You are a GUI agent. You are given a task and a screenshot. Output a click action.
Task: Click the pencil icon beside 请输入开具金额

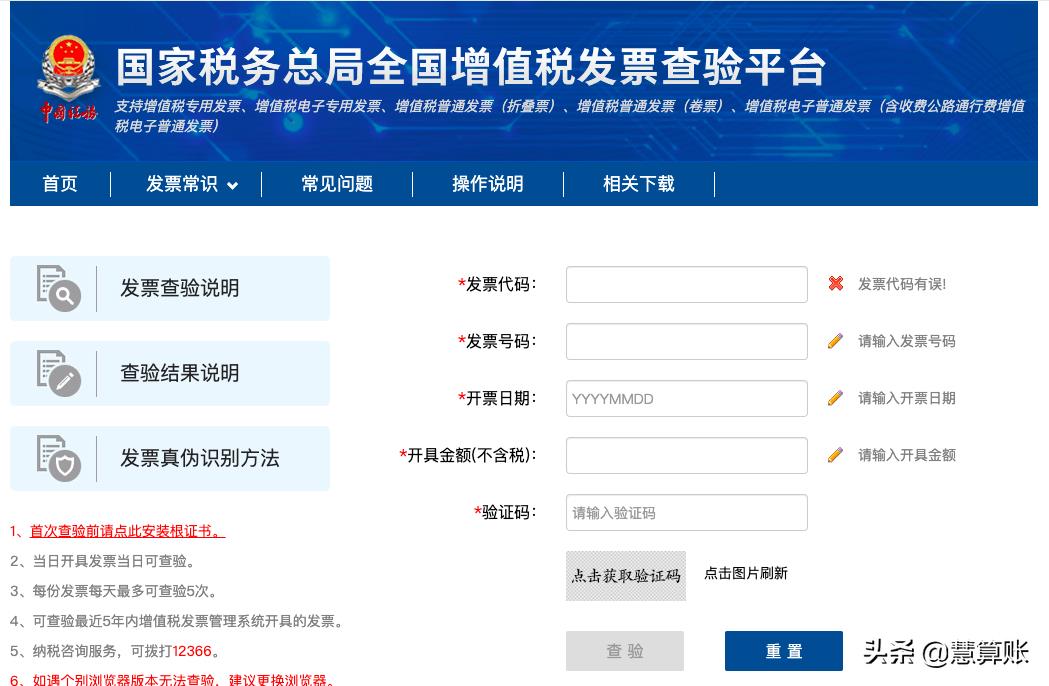tap(836, 454)
